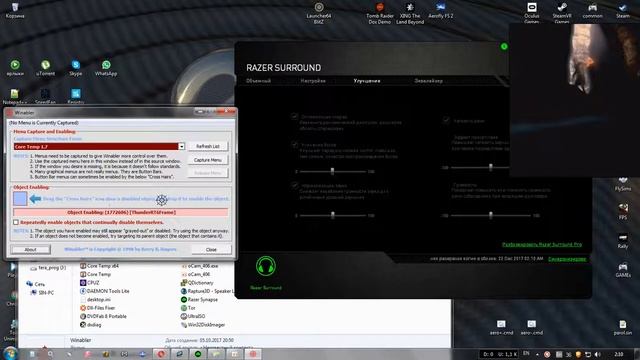Viewport: 640px width, 360px height.
Task: Select tera_prog (J:) drive in Explorer tree
Action: [x=48, y=268]
